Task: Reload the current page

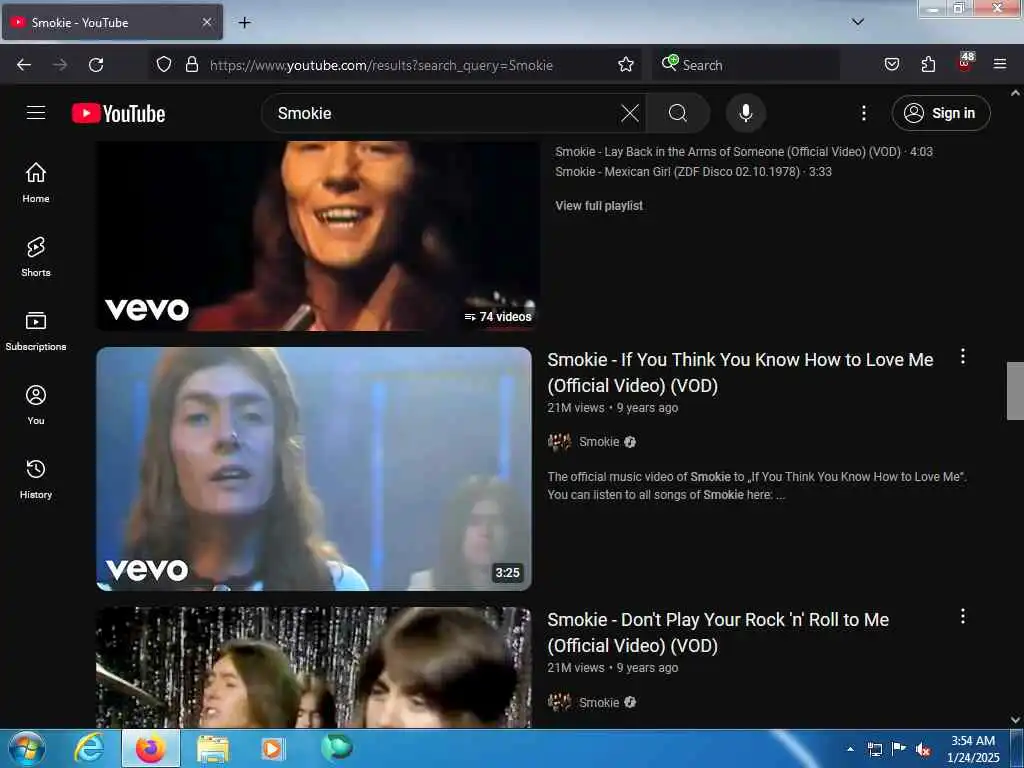Action: (96, 65)
